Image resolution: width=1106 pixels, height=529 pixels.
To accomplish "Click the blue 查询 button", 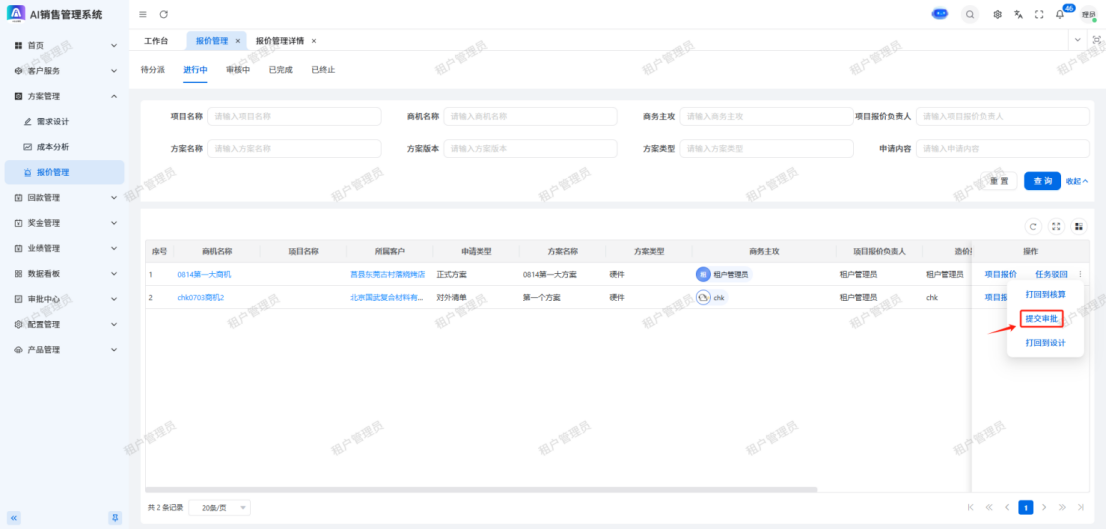I will (x=1042, y=181).
